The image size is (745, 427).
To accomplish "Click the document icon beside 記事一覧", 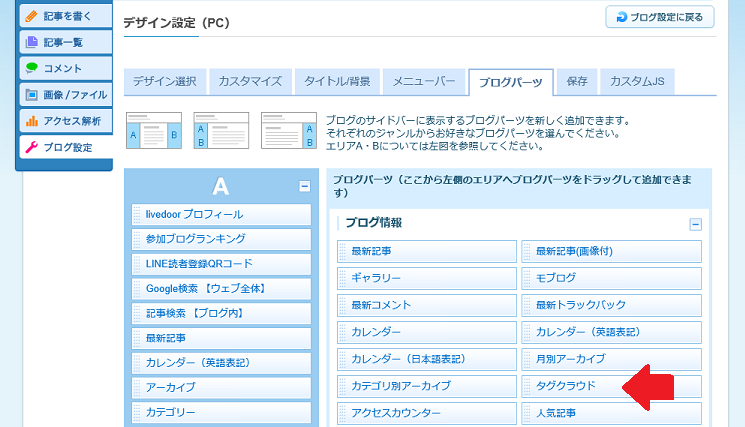I will (31, 42).
